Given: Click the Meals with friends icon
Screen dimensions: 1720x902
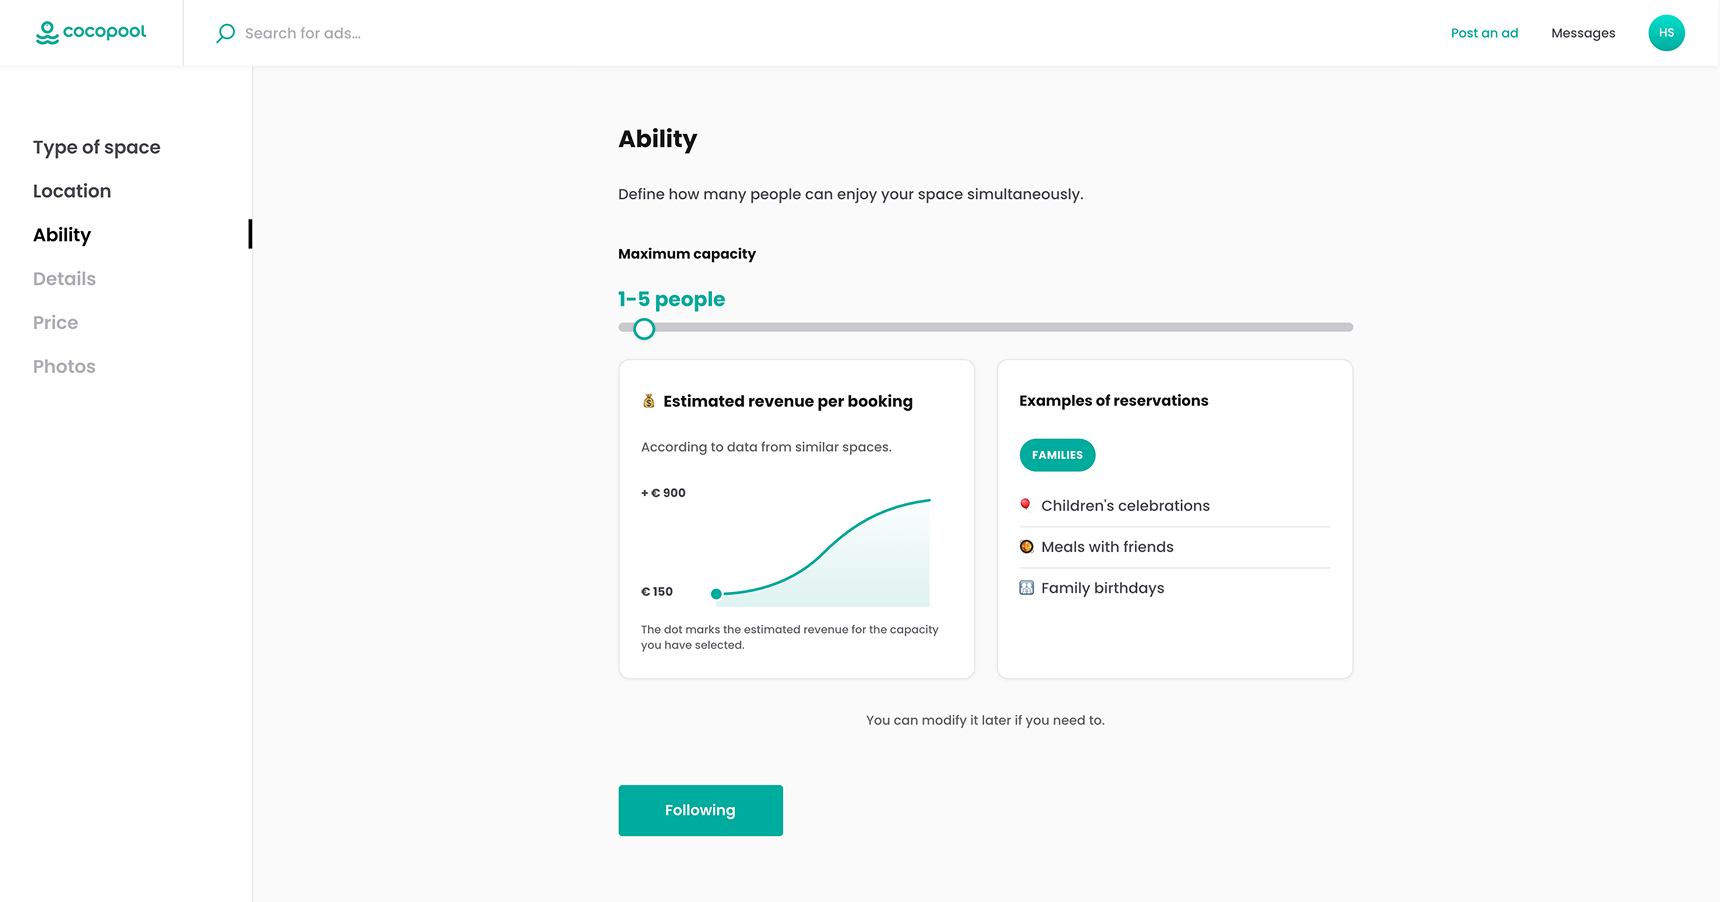Looking at the screenshot, I should pos(1026,547).
